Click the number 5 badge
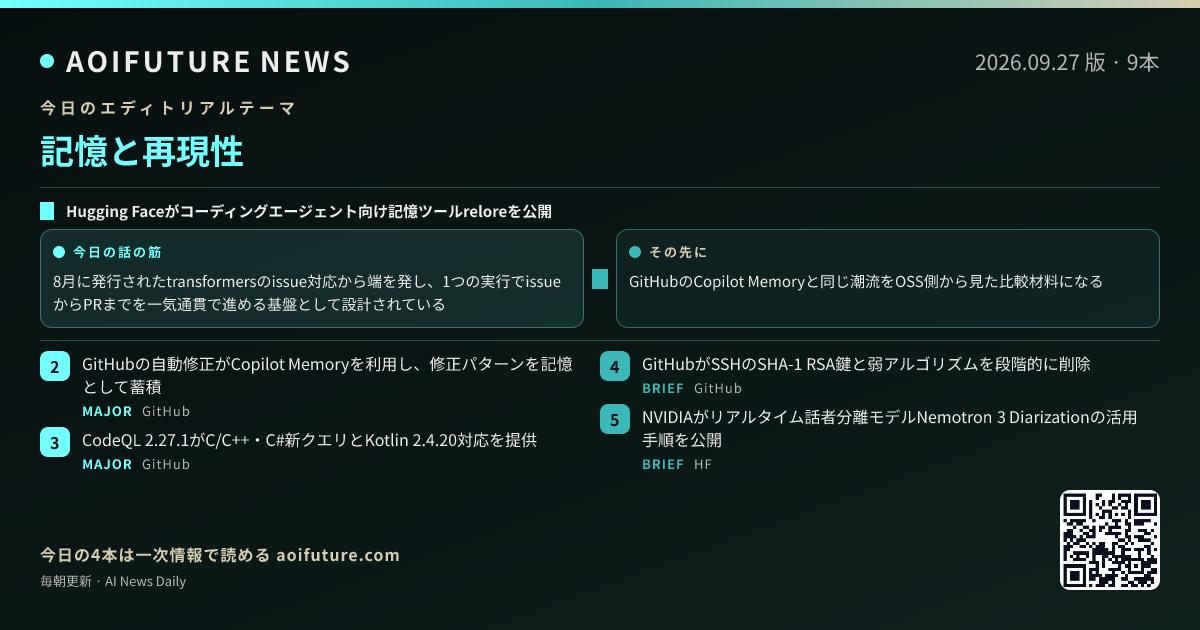1200x630 pixels. (614, 419)
